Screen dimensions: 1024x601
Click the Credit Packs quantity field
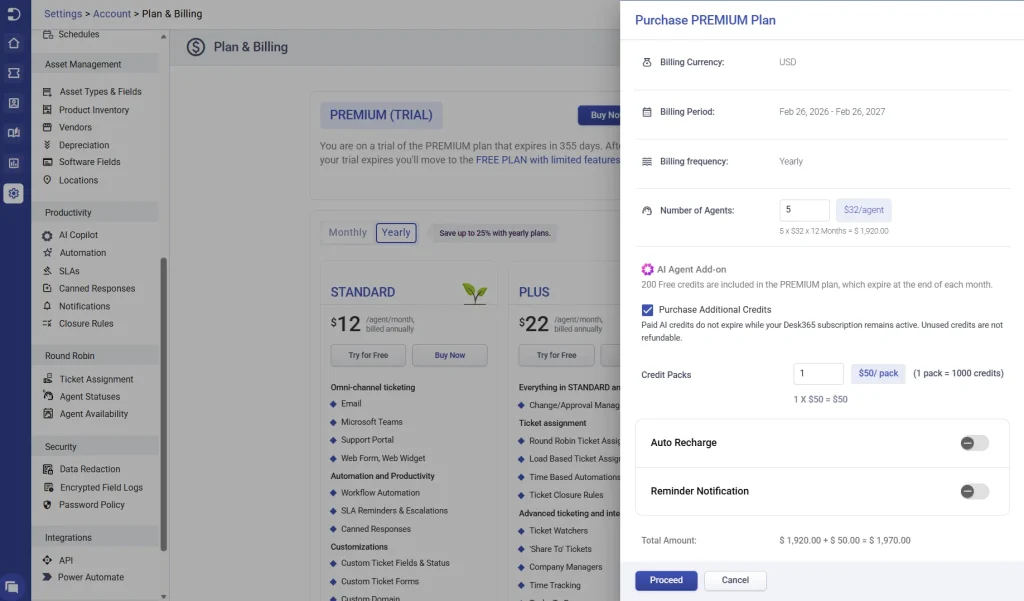819,373
